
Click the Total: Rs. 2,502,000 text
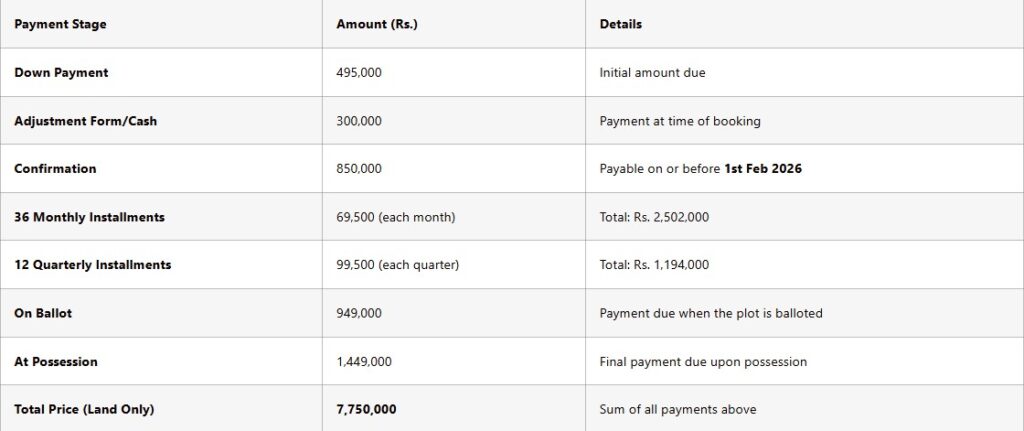(x=654, y=217)
